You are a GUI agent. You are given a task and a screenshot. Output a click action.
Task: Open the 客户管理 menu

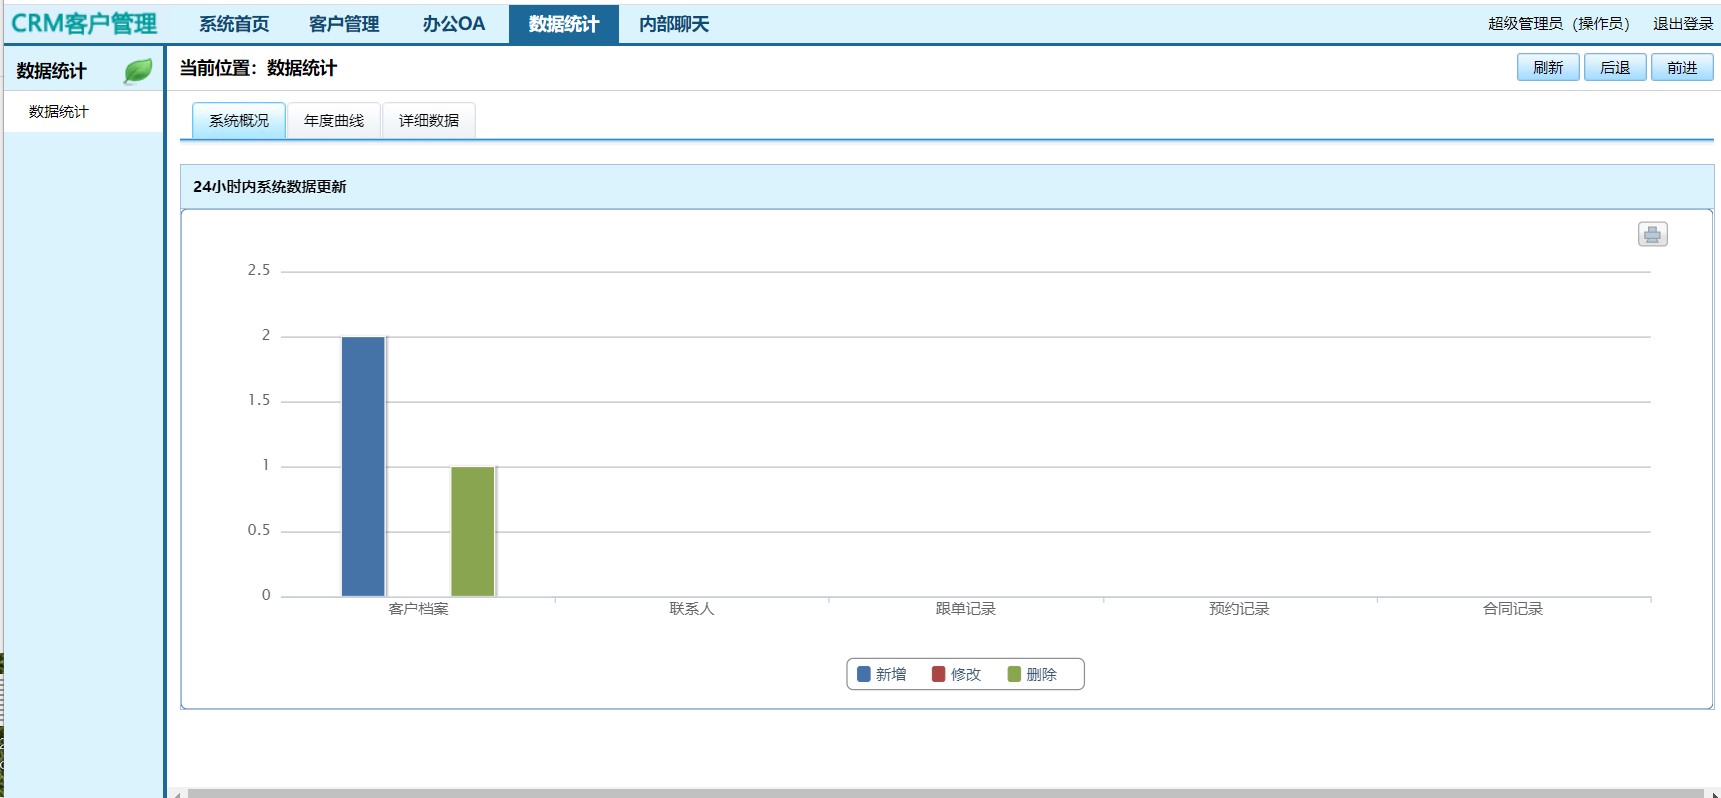coord(344,24)
